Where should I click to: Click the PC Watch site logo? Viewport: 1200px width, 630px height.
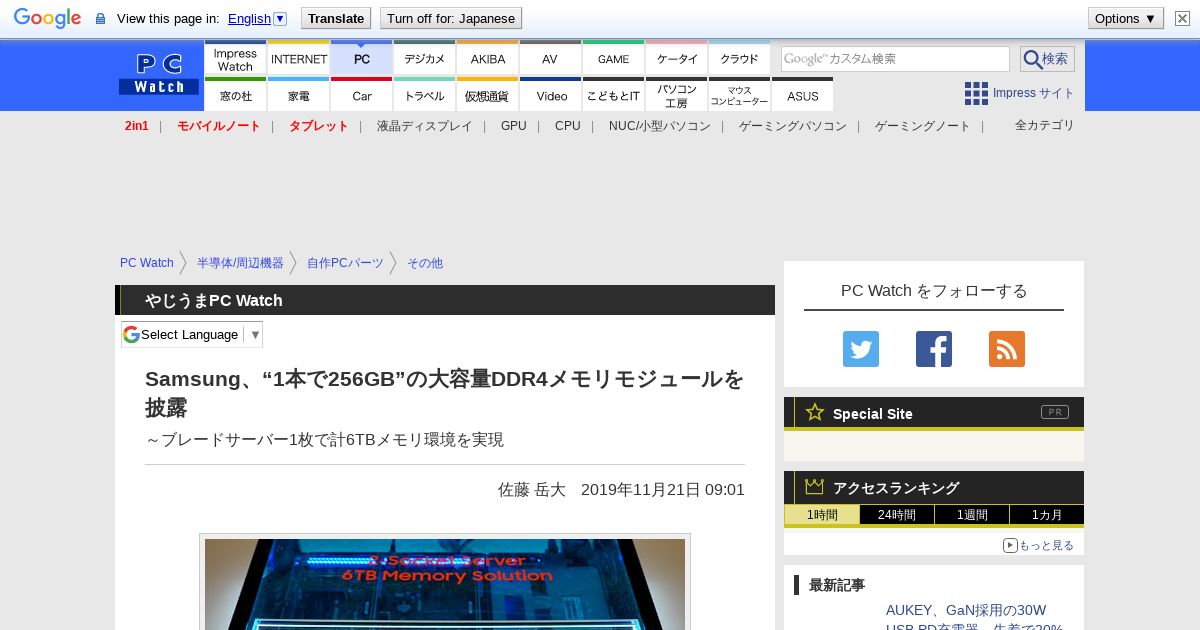(159, 75)
